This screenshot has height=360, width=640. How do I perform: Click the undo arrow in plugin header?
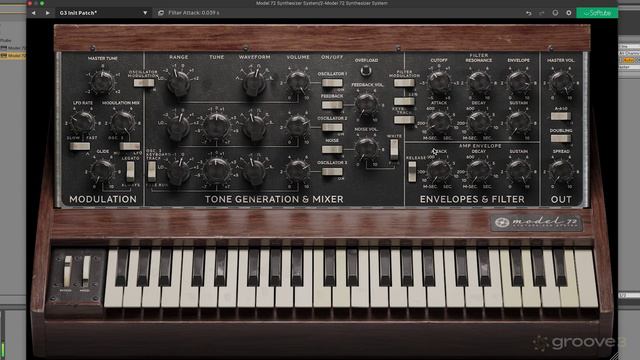pyautogui.click(x=529, y=13)
